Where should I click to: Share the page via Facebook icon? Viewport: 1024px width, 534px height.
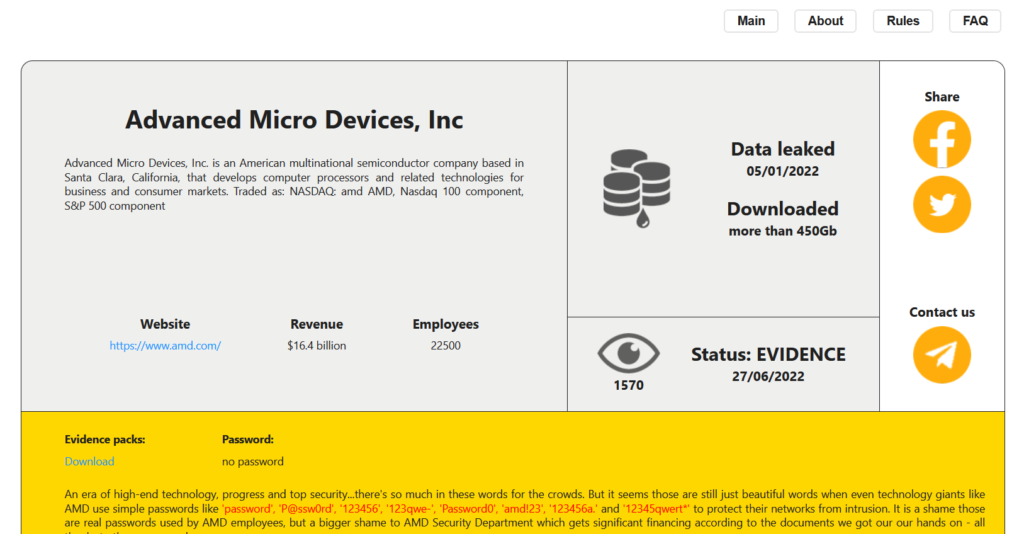pyautogui.click(x=941, y=140)
